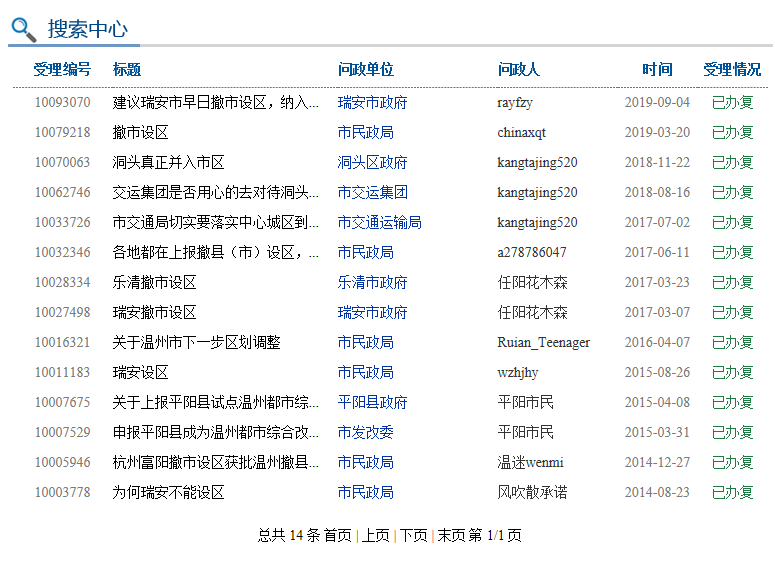Screen dimensions: 775x571
Task: Open the title 瑞安设区
Action: tap(140, 372)
